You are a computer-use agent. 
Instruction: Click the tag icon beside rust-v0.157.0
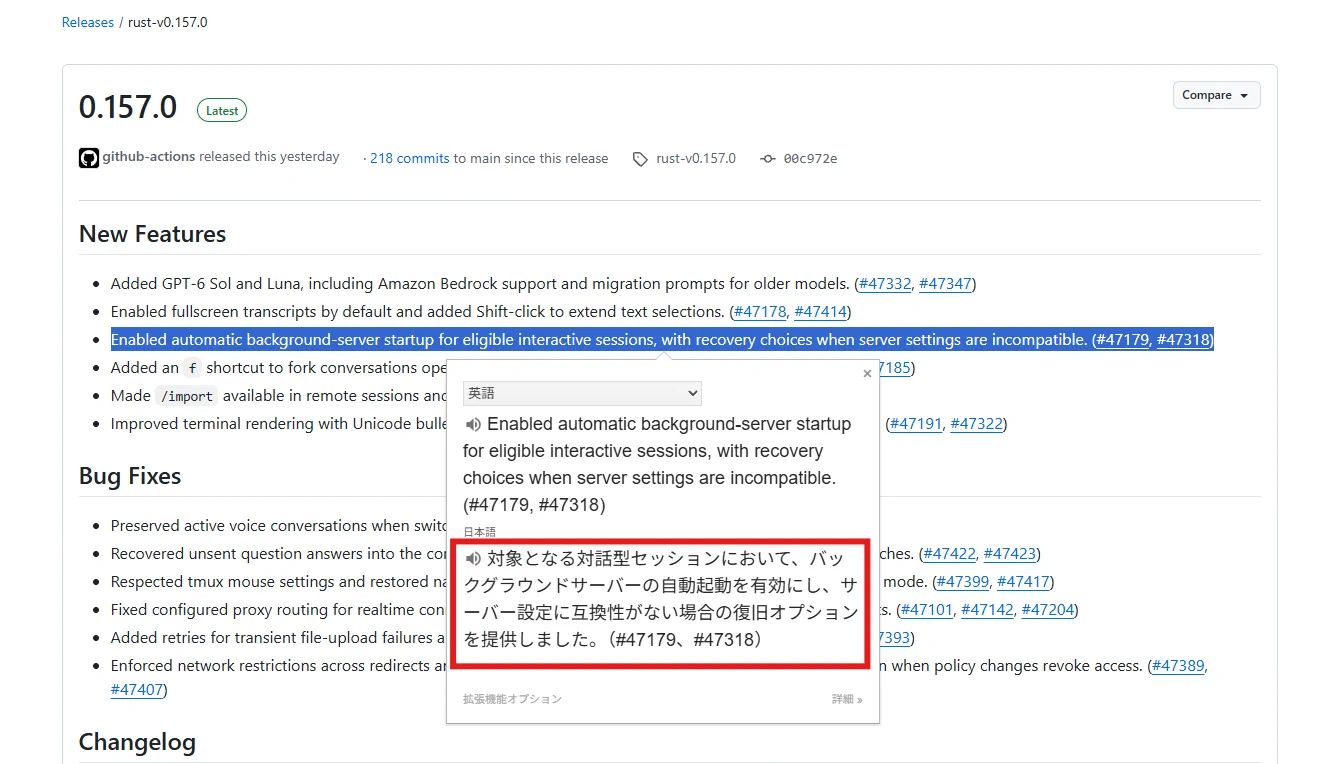pos(640,159)
